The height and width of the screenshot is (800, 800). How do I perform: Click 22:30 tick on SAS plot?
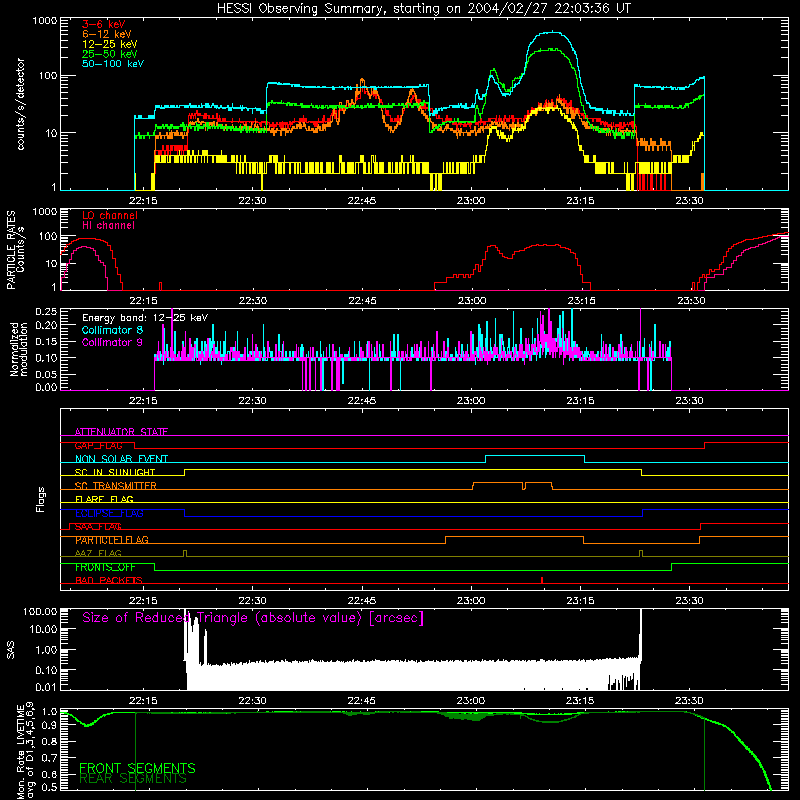point(253,701)
